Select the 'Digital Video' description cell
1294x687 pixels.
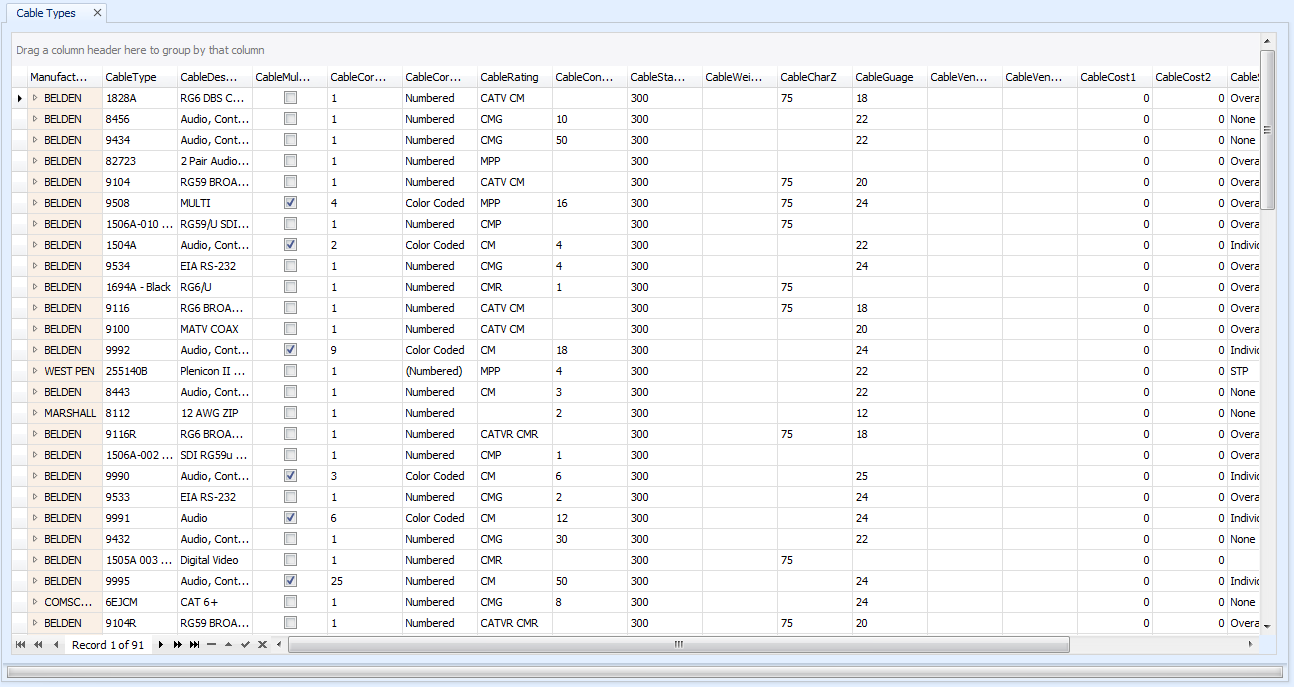click(215, 560)
